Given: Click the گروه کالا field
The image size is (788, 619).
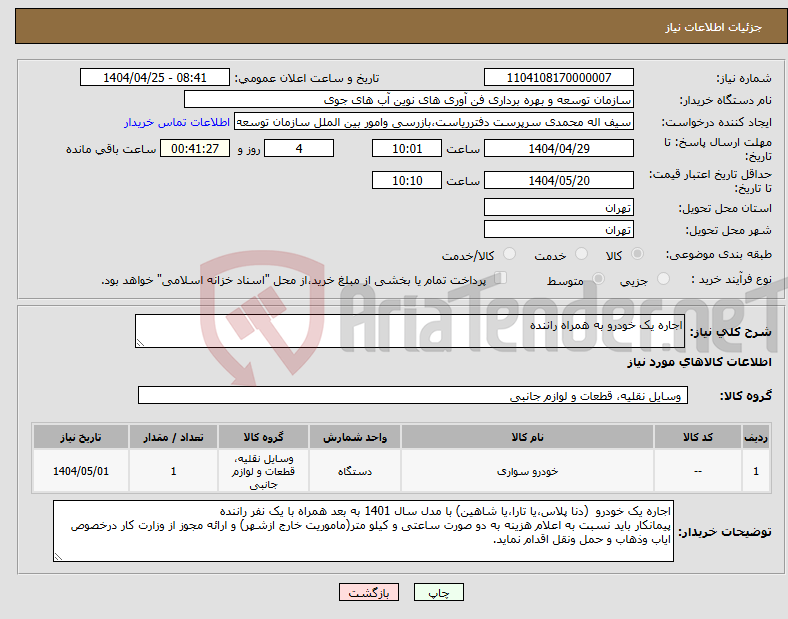Looking at the screenshot, I should 413,395.
